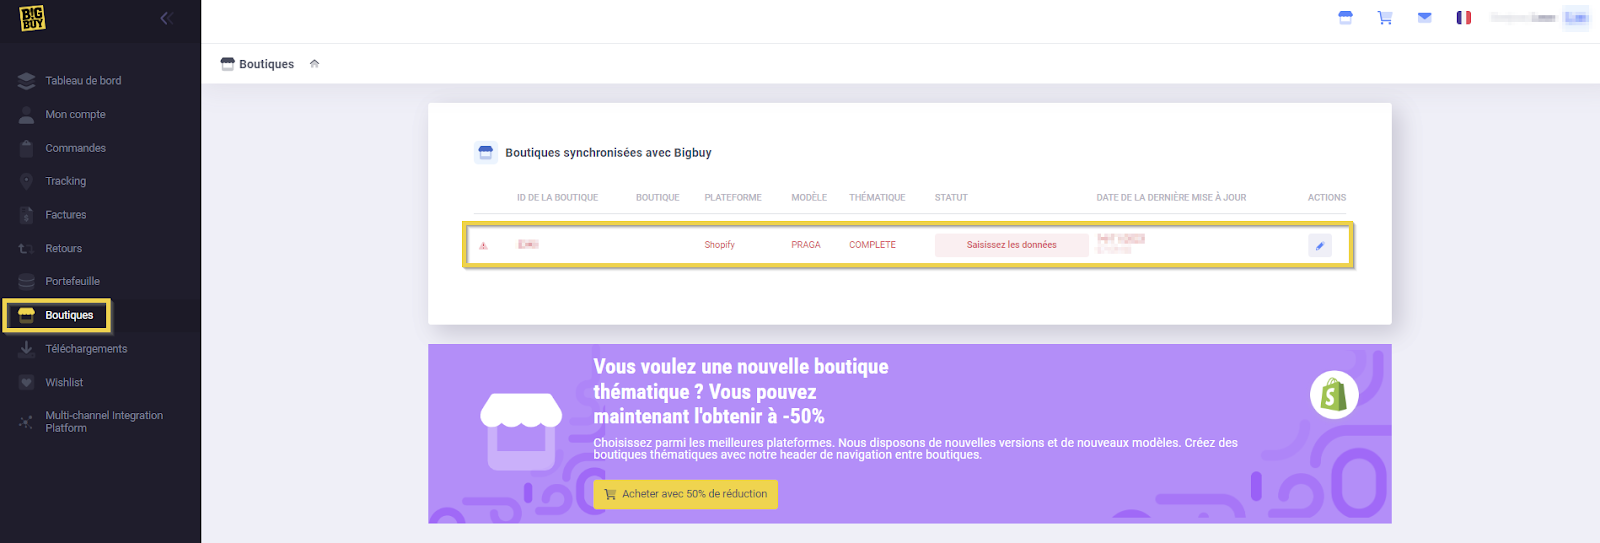1600x543 pixels.
Task: Select Tracking in sidebar
Action: click(x=65, y=181)
